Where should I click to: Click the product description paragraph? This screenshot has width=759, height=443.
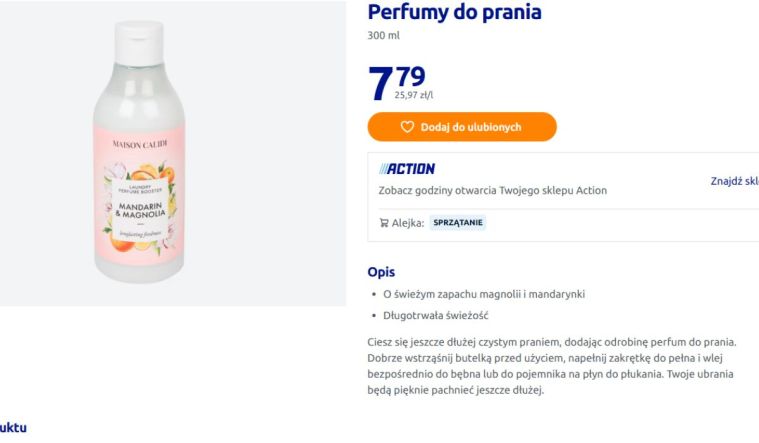(x=552, y=366)
